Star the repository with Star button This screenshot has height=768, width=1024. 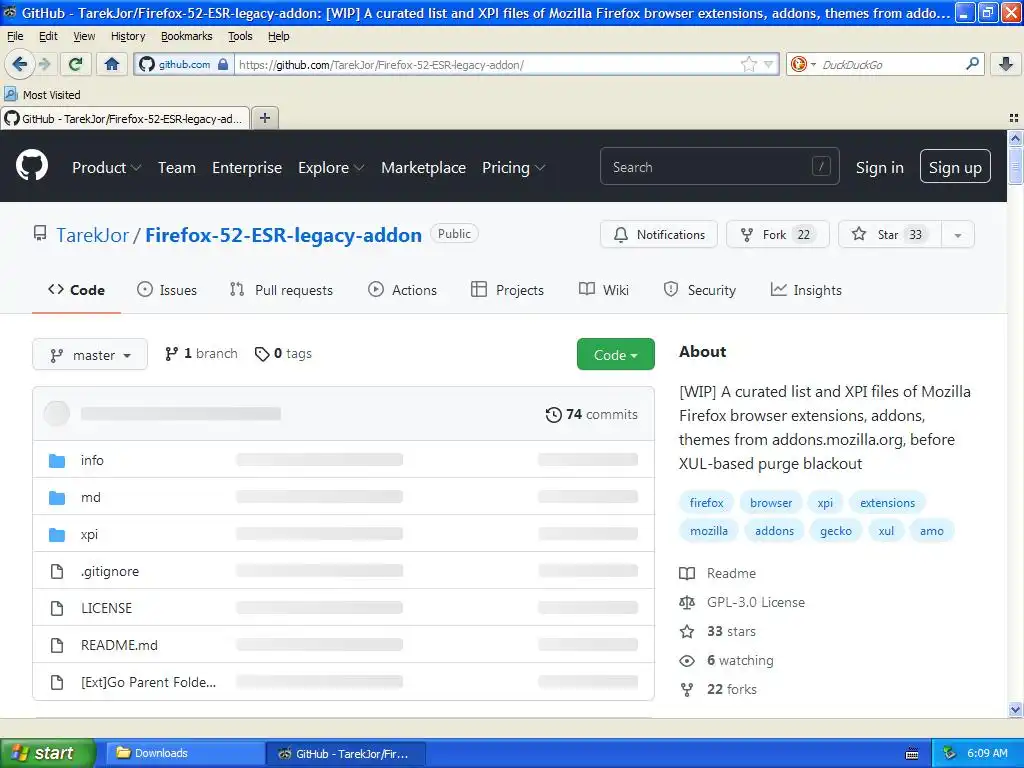tap(889, 234)
